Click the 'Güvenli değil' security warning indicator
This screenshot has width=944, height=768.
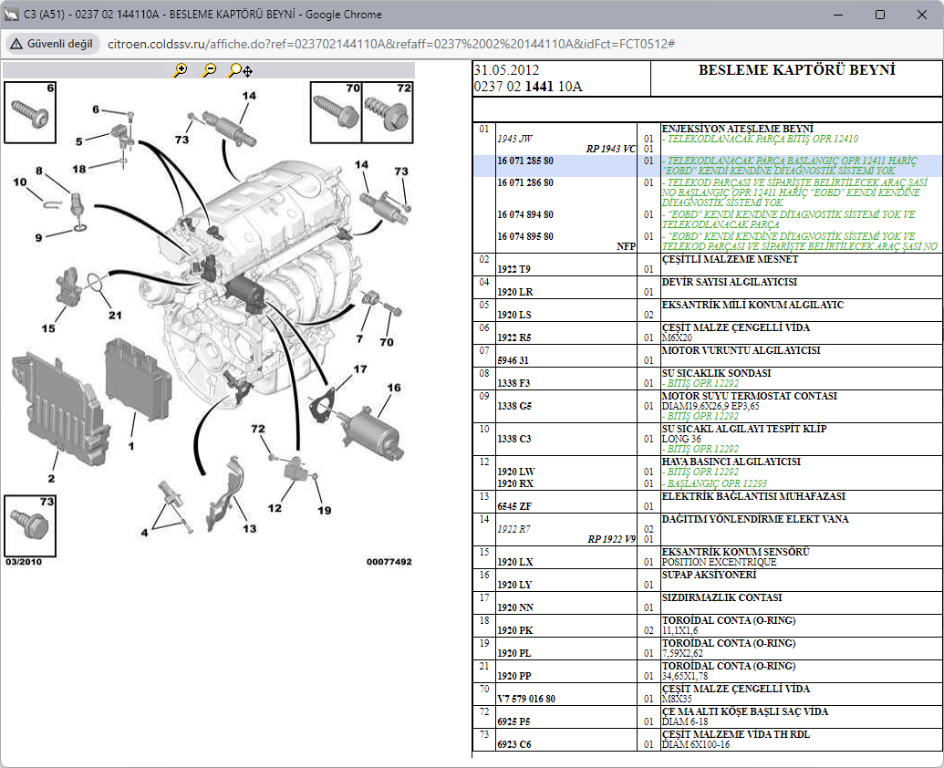pyautogui.click(x=52, y=44)
